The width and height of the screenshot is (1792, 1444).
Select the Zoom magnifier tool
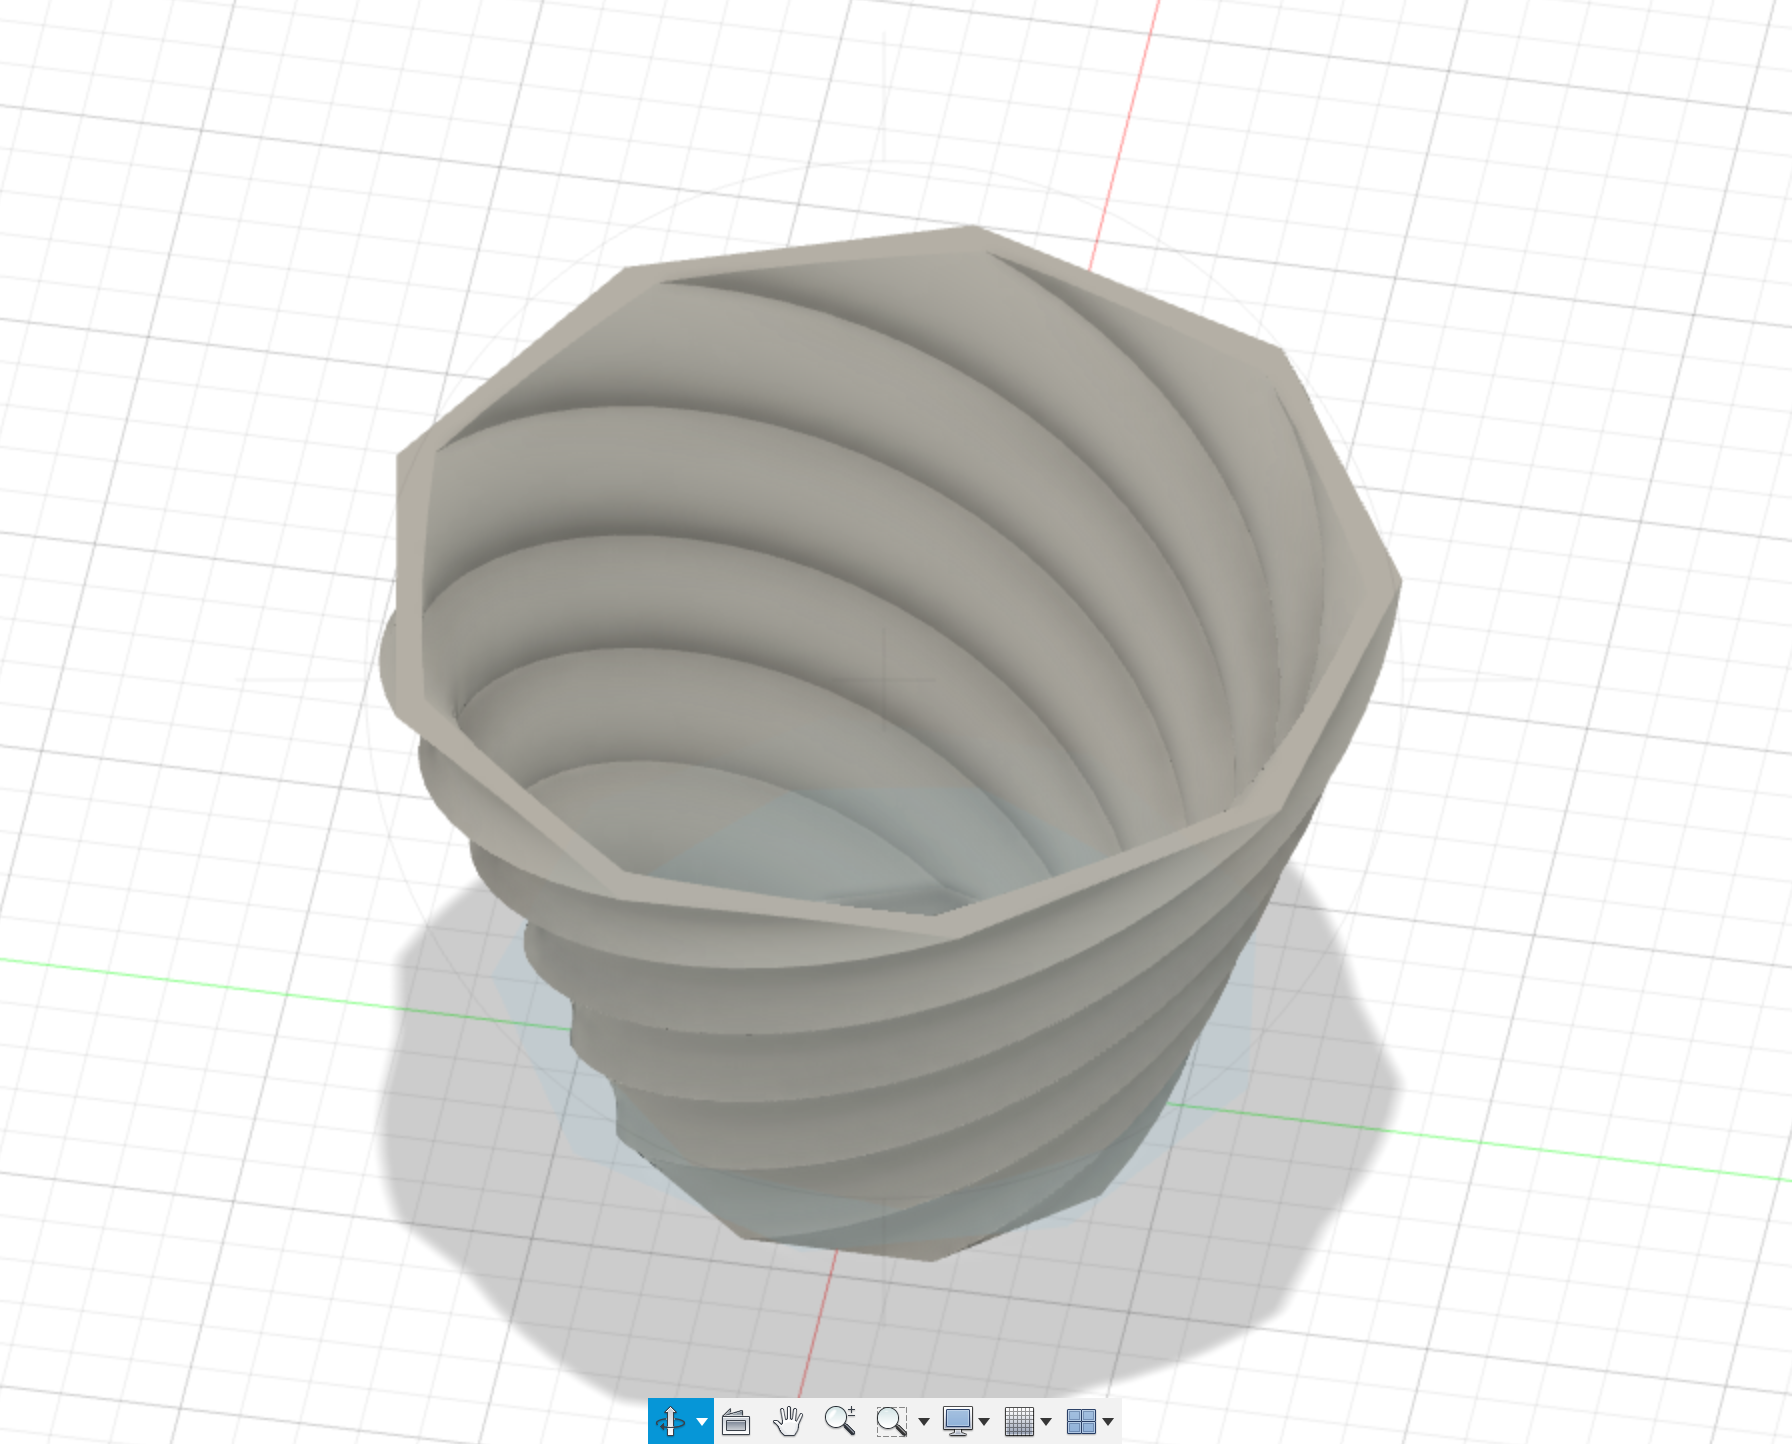point(840,1421)
